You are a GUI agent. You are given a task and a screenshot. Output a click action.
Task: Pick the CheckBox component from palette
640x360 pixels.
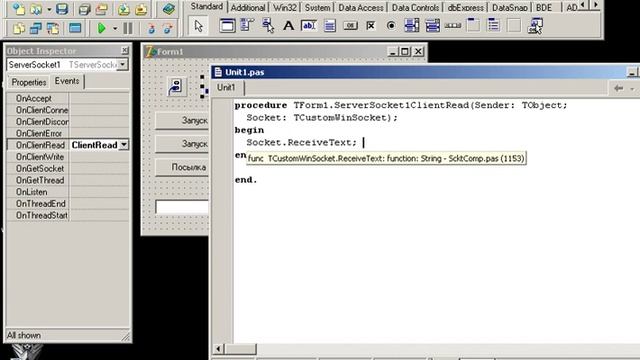(371, 26)
